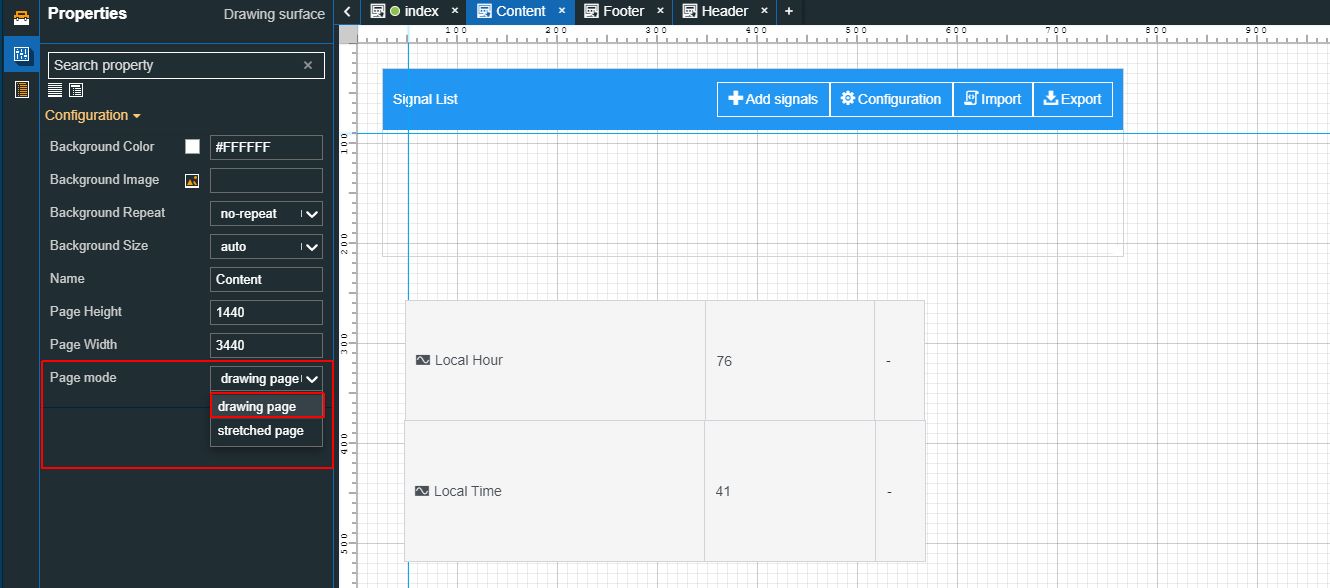This screenshot has width=1330, height=588.
Task: Click the Page Height field
Action: 266,312
